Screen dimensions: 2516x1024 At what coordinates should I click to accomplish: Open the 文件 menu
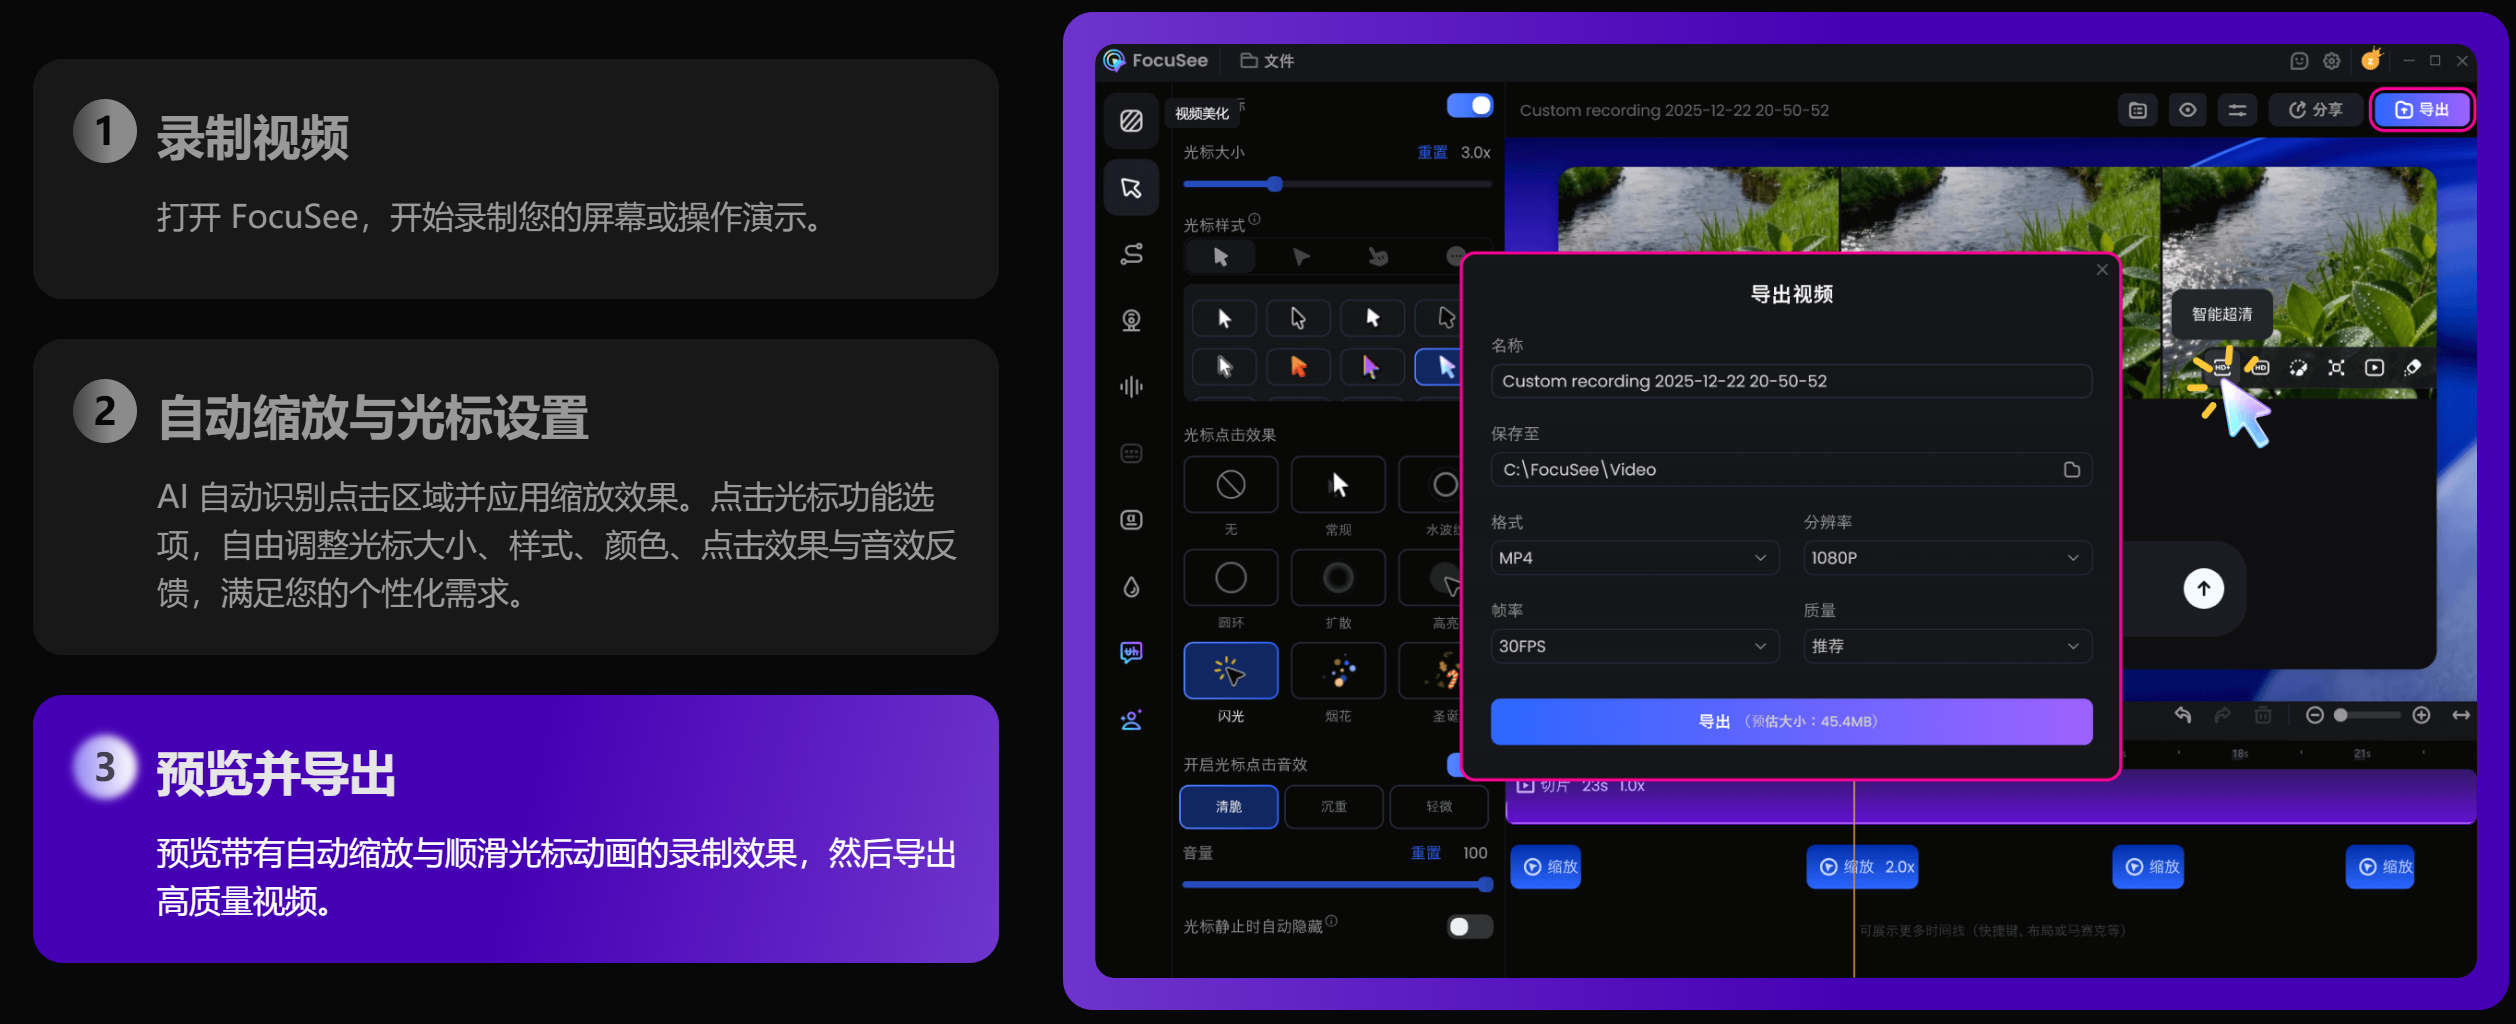(x=1267, y=61)
